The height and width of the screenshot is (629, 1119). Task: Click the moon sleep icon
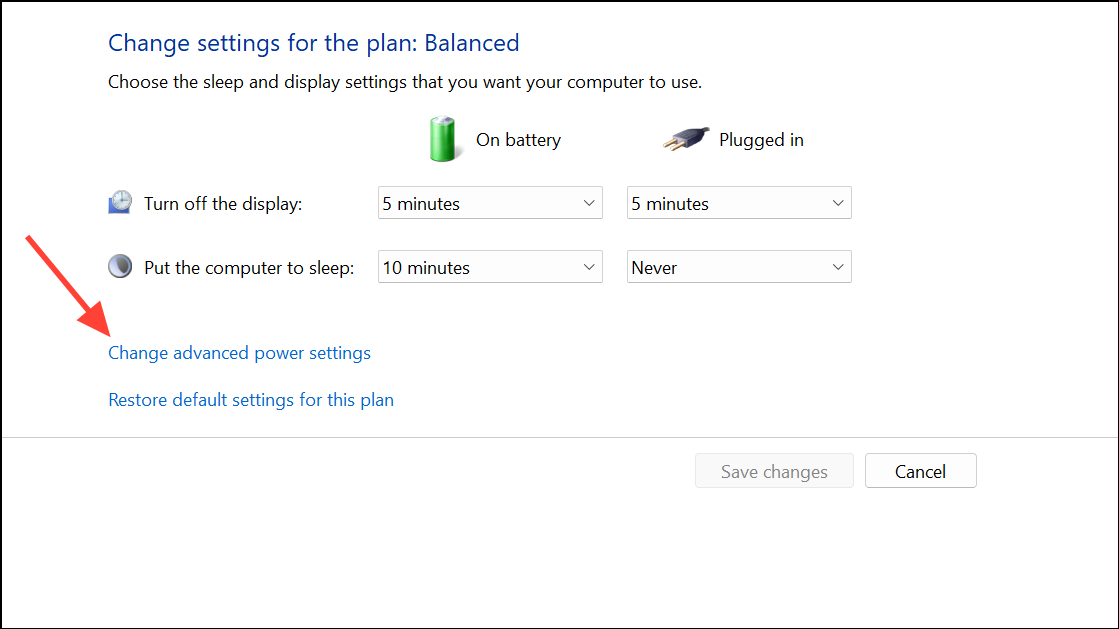(120, 267)
